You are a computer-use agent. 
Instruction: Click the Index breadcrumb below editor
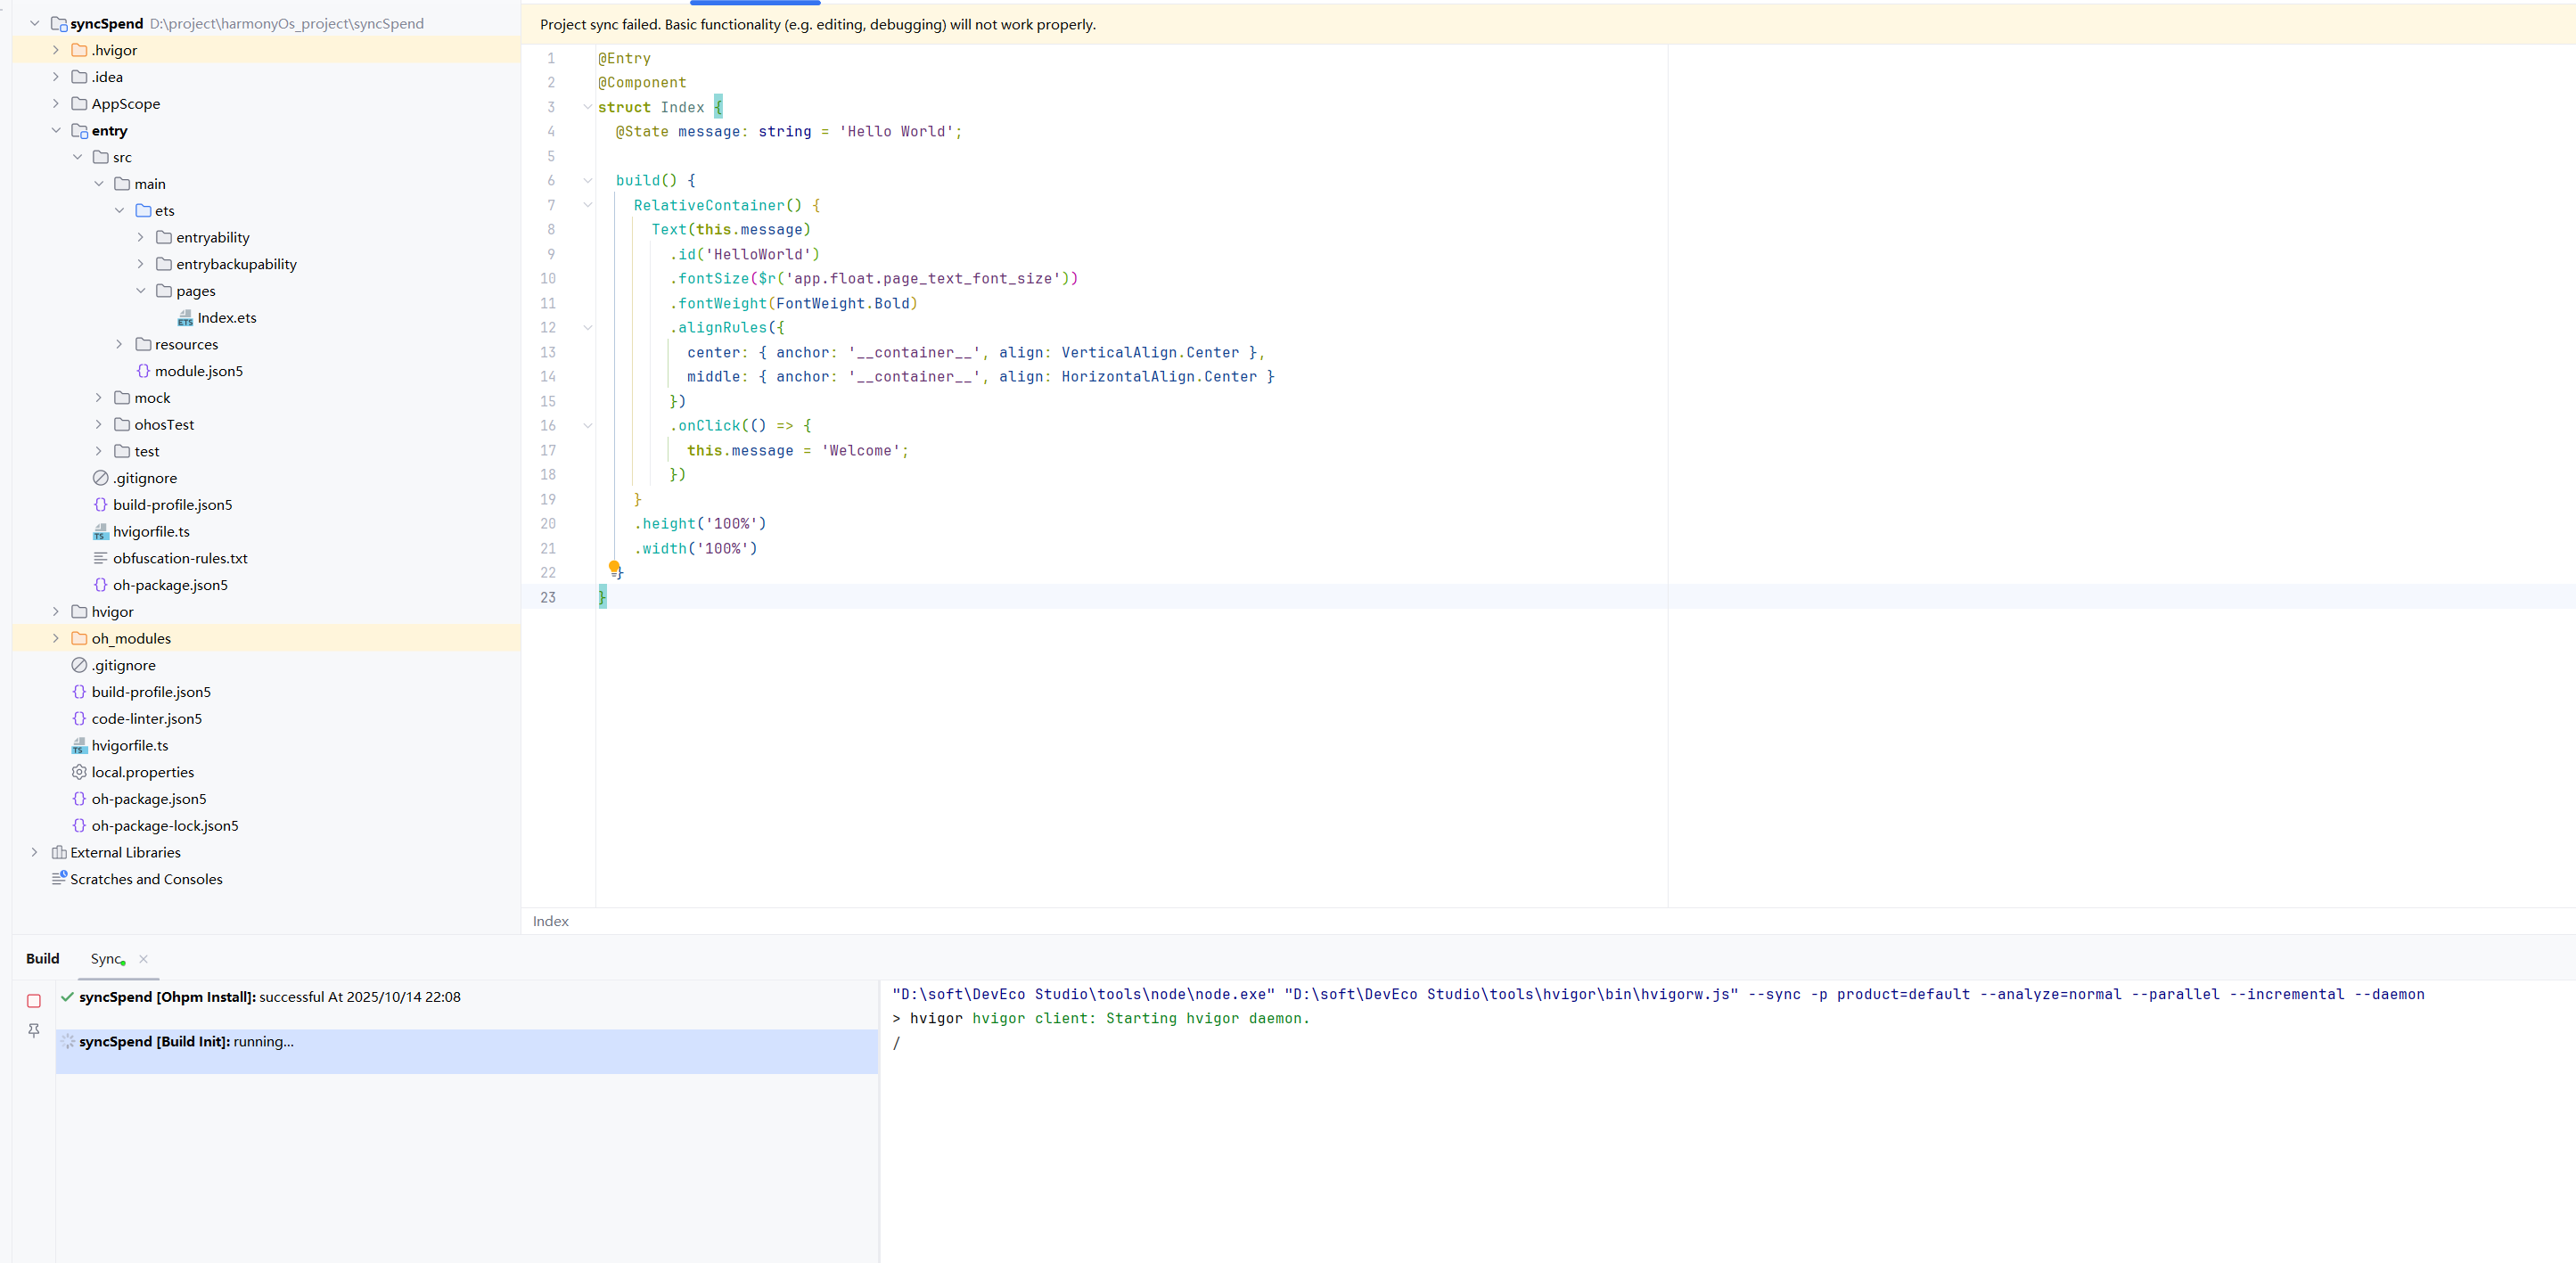550,921
